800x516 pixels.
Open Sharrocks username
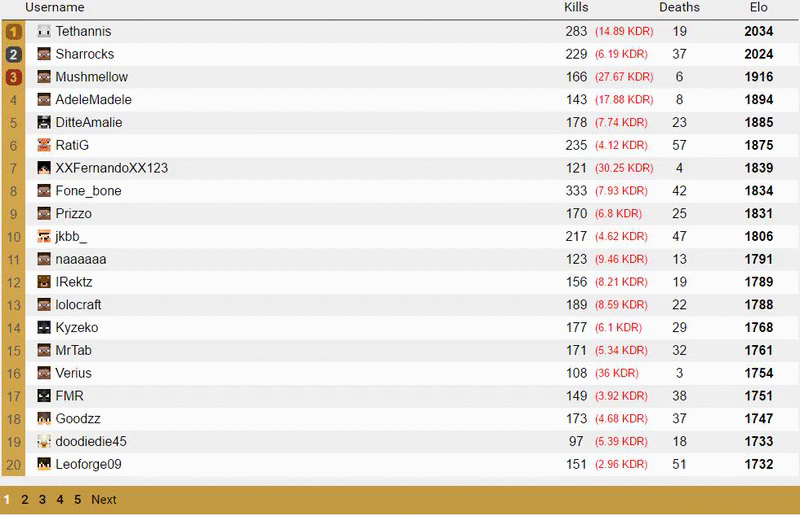click(x=85, y=54)
